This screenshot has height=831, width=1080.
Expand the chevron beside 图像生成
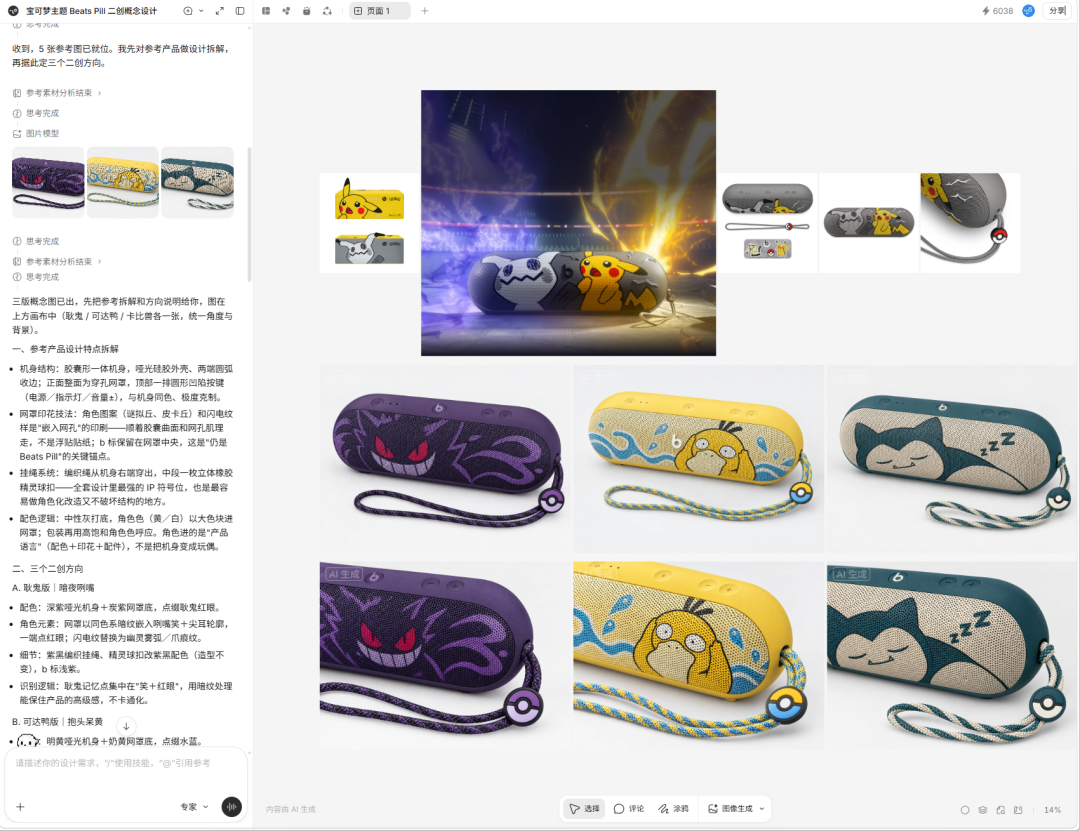point(762,809)
